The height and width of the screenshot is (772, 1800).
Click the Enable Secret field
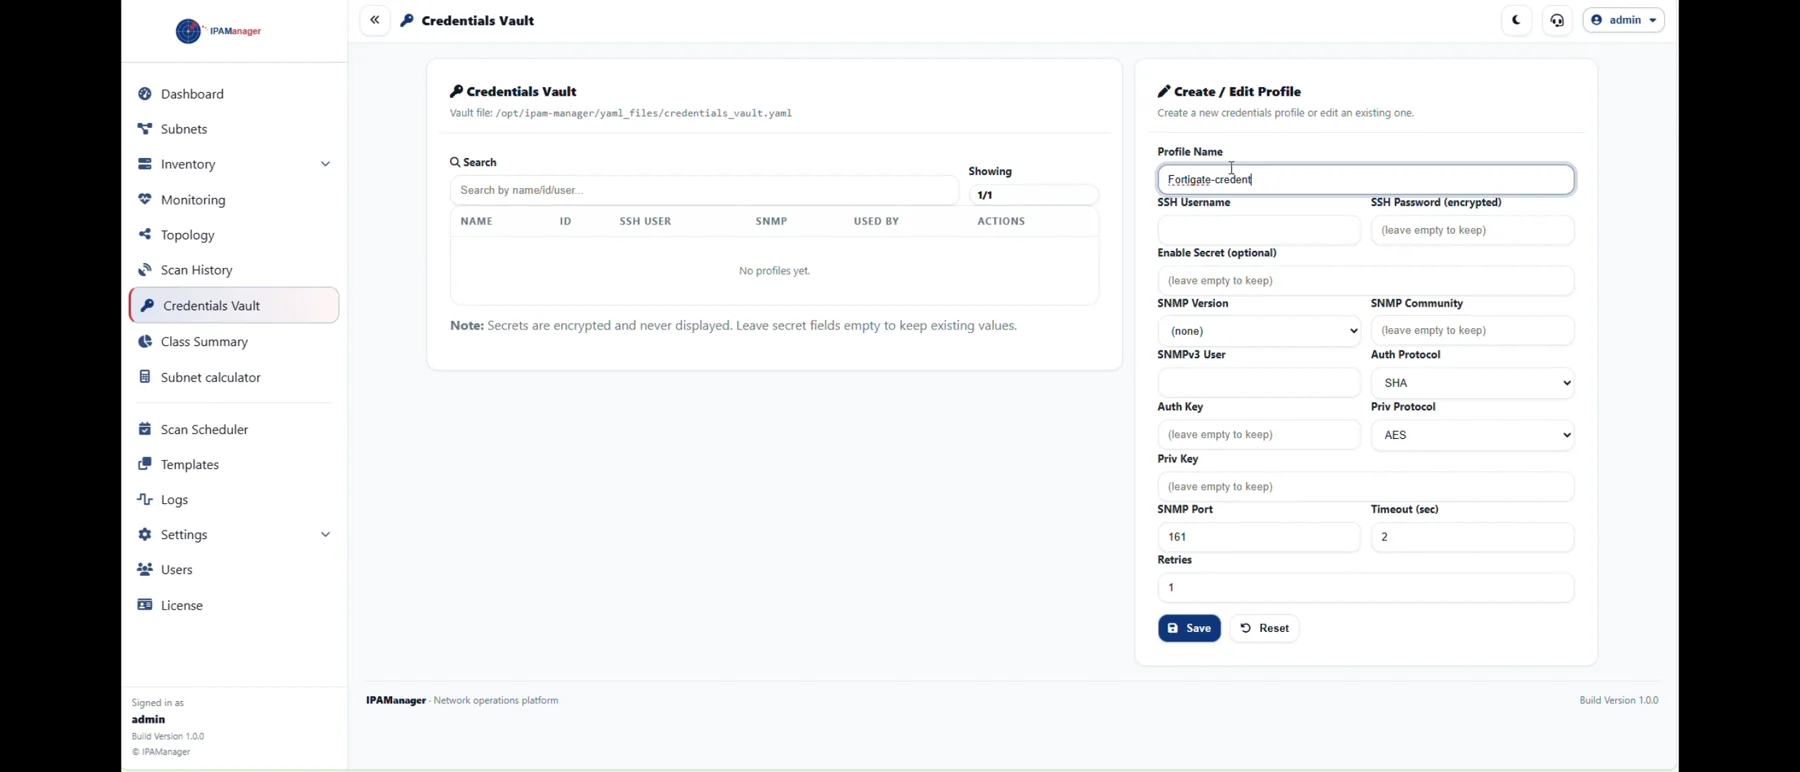pos(1366,281)
